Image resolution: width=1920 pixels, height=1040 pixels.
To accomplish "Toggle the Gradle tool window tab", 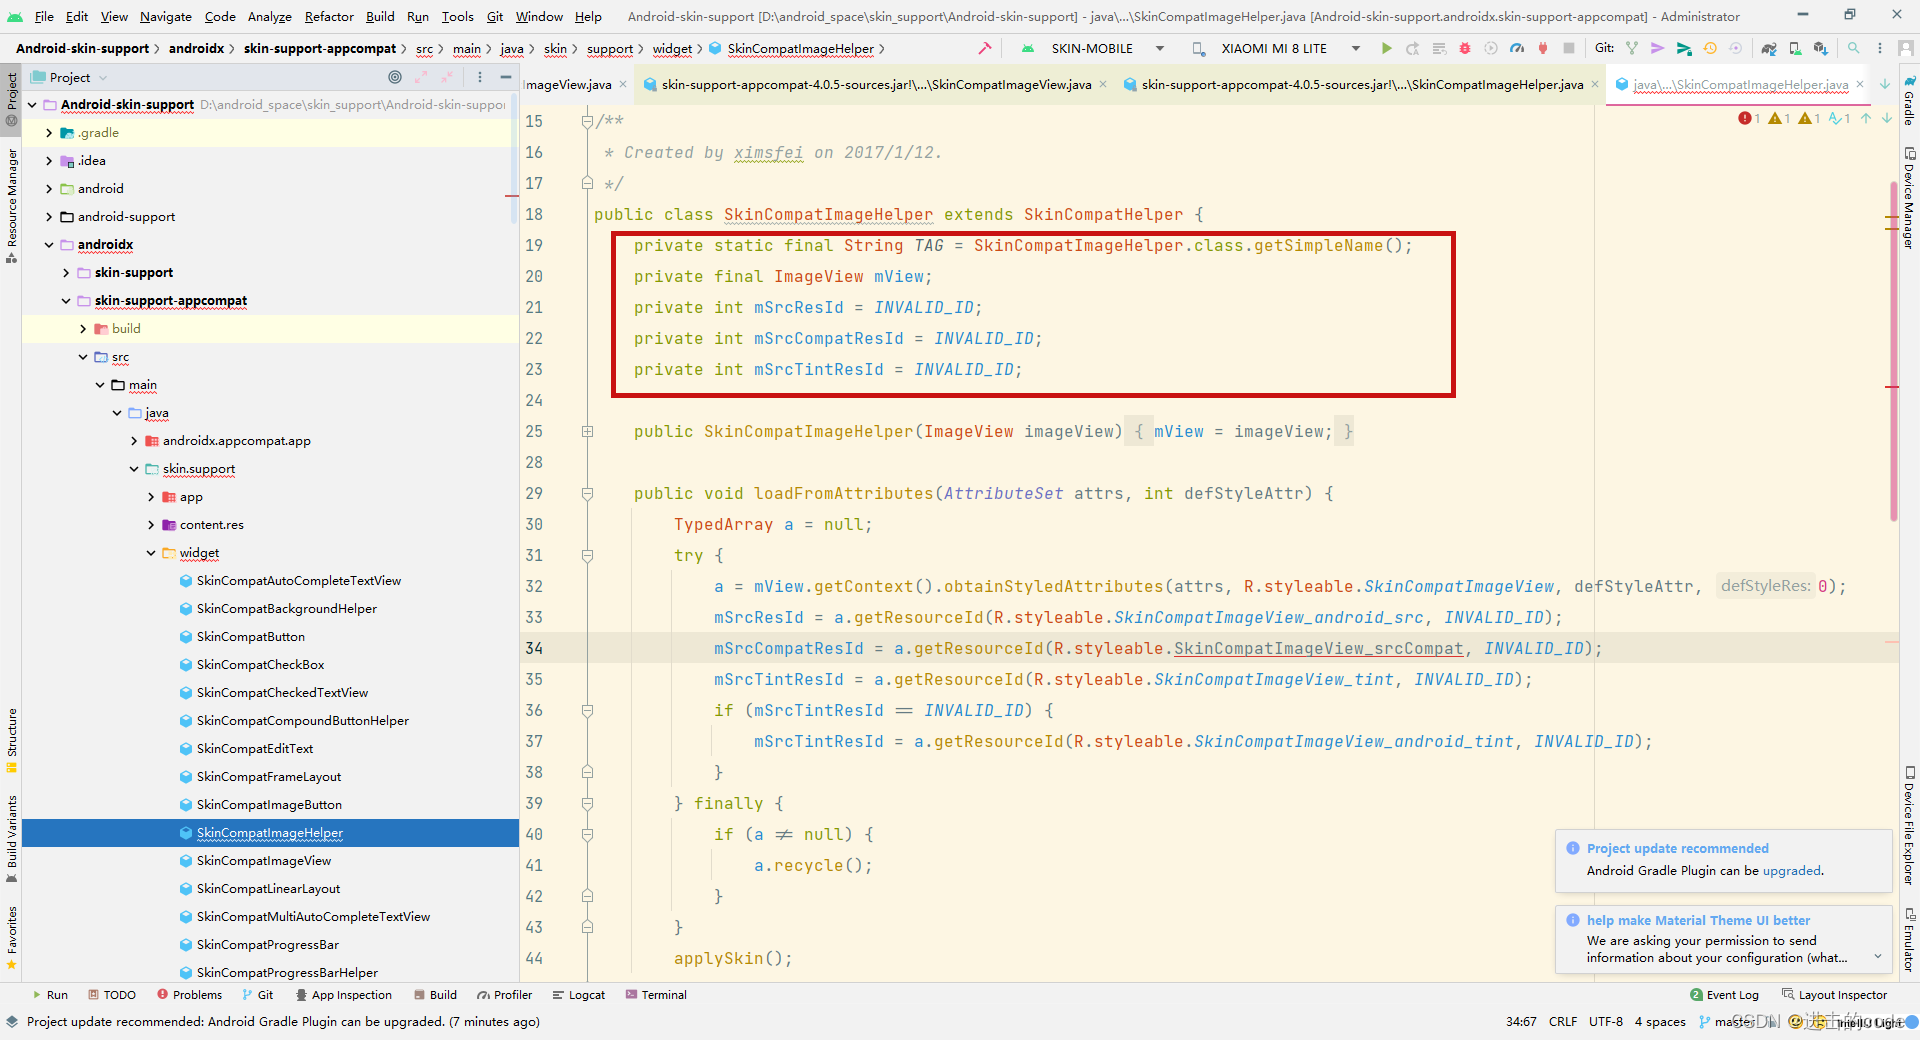I will coord(1909,100).
